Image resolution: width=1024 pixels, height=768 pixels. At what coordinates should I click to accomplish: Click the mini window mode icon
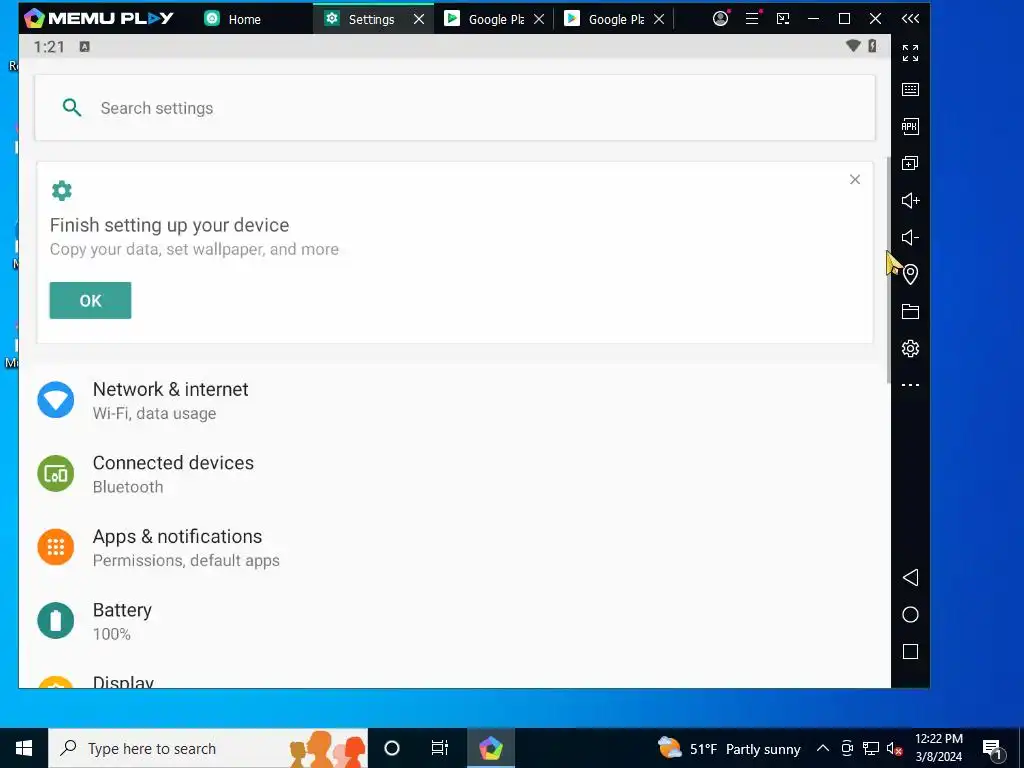[782, 18]
